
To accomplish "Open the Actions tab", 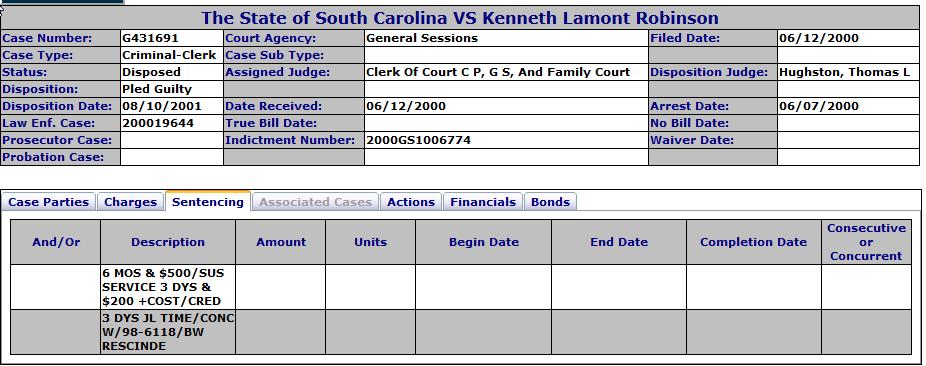I will point(411,202).
